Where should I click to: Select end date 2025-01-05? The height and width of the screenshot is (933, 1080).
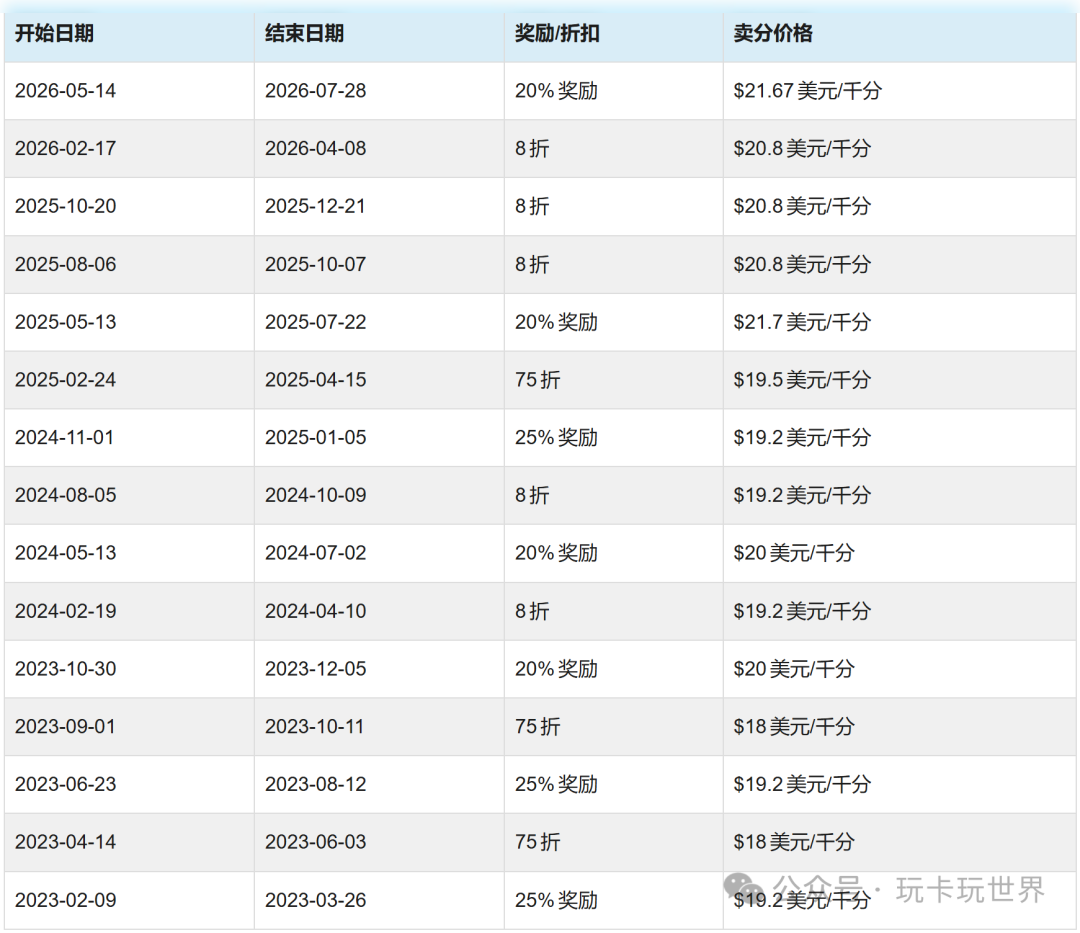click(x=315, y=438)
